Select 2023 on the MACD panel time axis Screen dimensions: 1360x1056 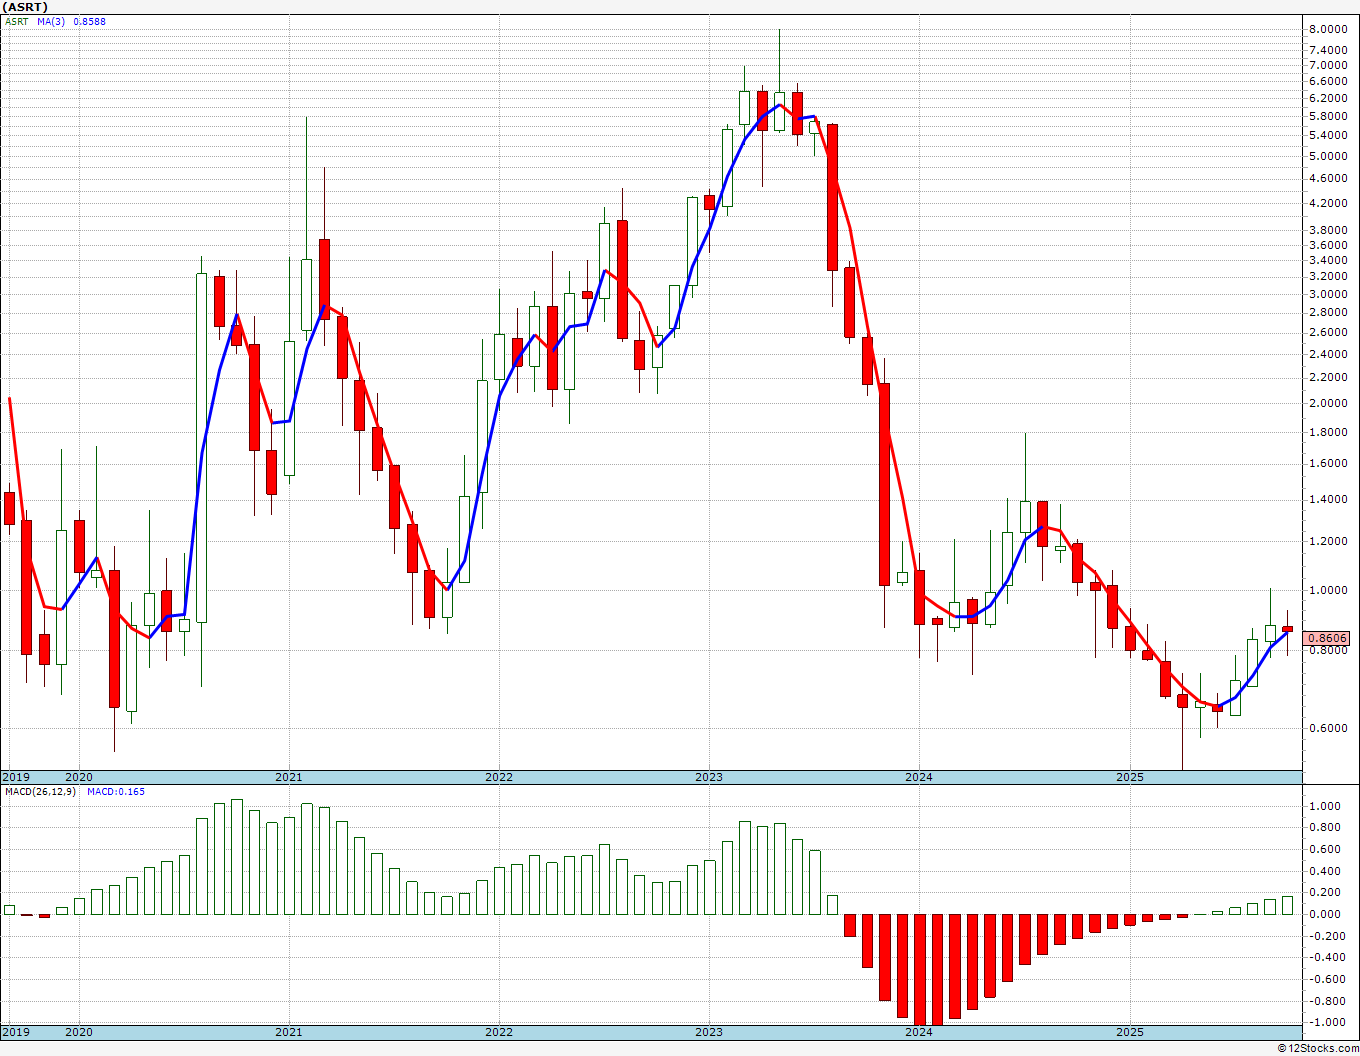point(709,1032)
